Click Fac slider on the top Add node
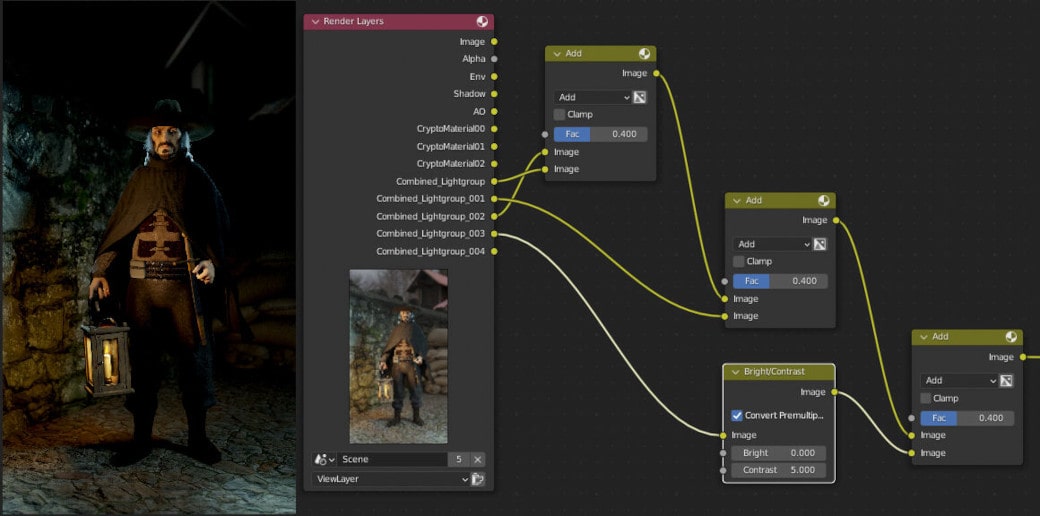 click(600, 134)
